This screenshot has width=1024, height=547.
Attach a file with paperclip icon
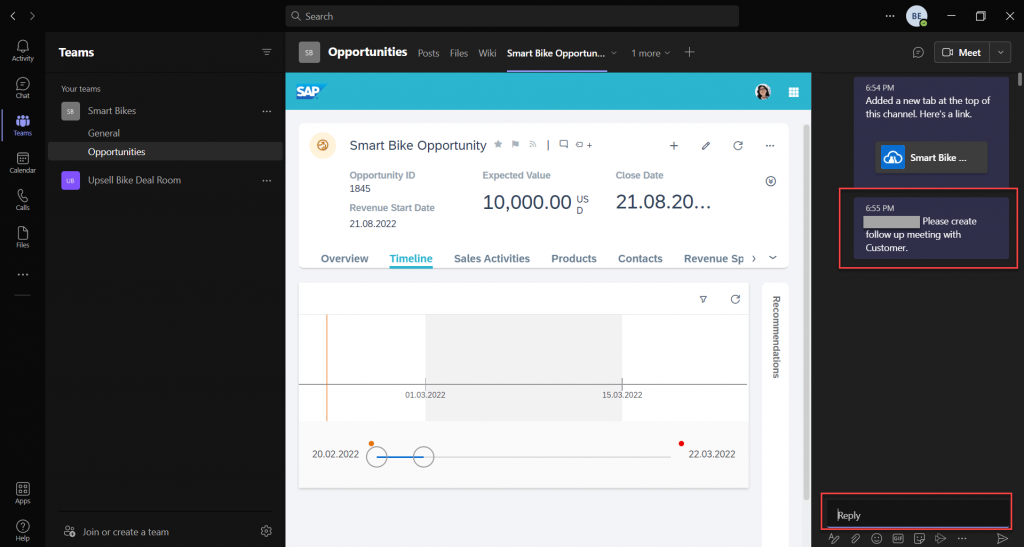coord(856,539)
